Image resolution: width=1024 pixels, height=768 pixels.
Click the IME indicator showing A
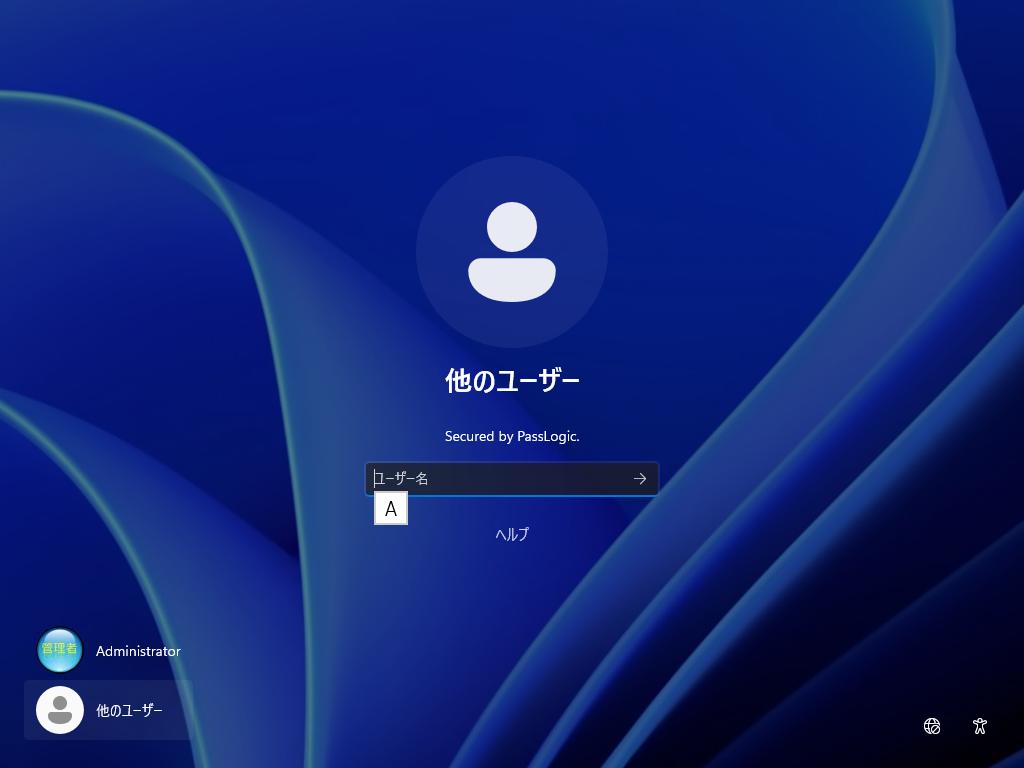[x=391, y=509]
